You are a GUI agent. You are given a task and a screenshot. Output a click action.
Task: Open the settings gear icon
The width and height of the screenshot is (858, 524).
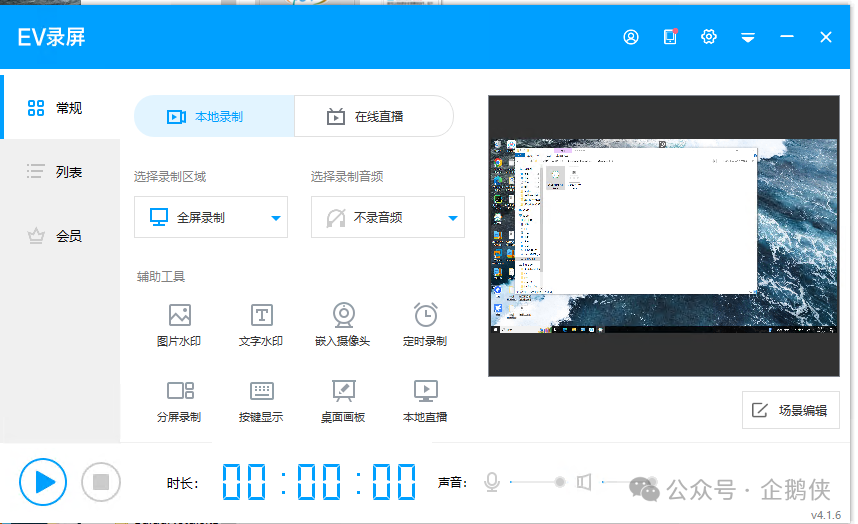pyautogui.click(x=709, y=37)
